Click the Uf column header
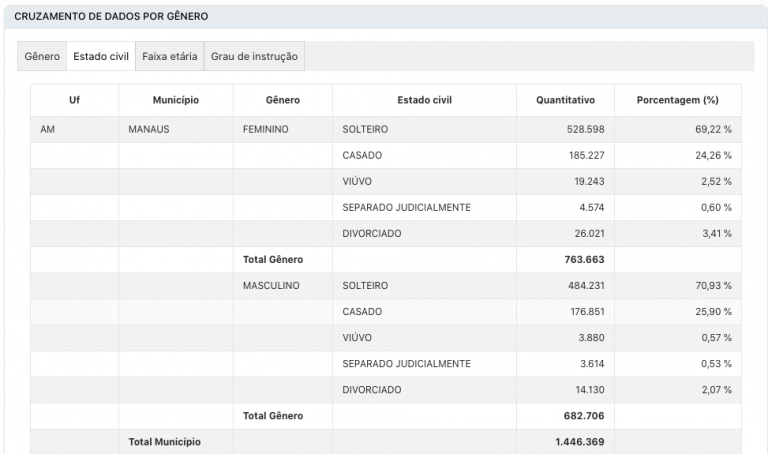Screen dimensions: 768x454 74,100
